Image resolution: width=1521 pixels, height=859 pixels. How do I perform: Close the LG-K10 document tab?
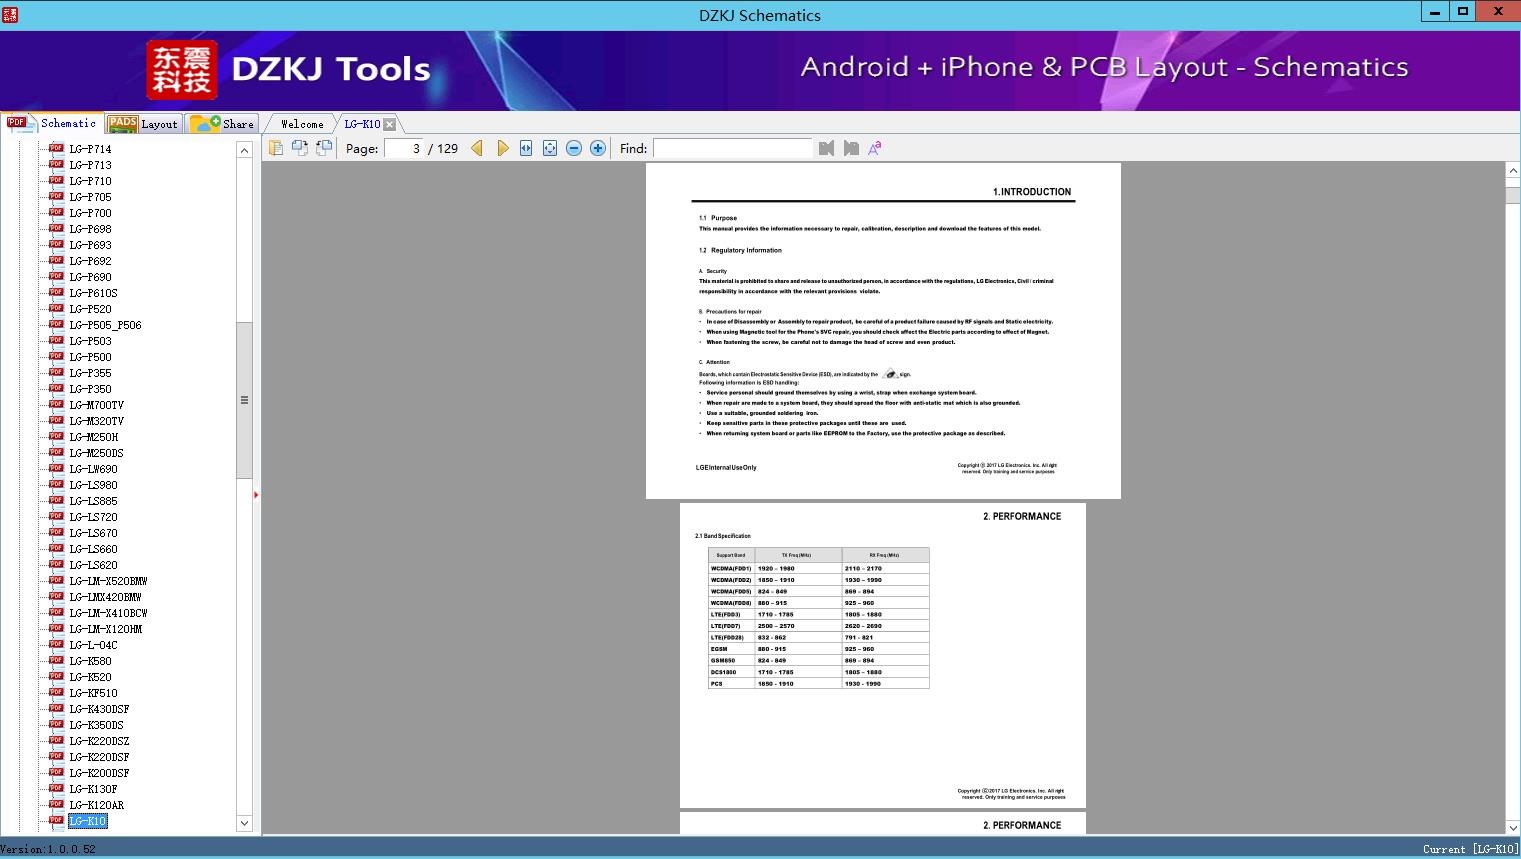click(390, 124)
